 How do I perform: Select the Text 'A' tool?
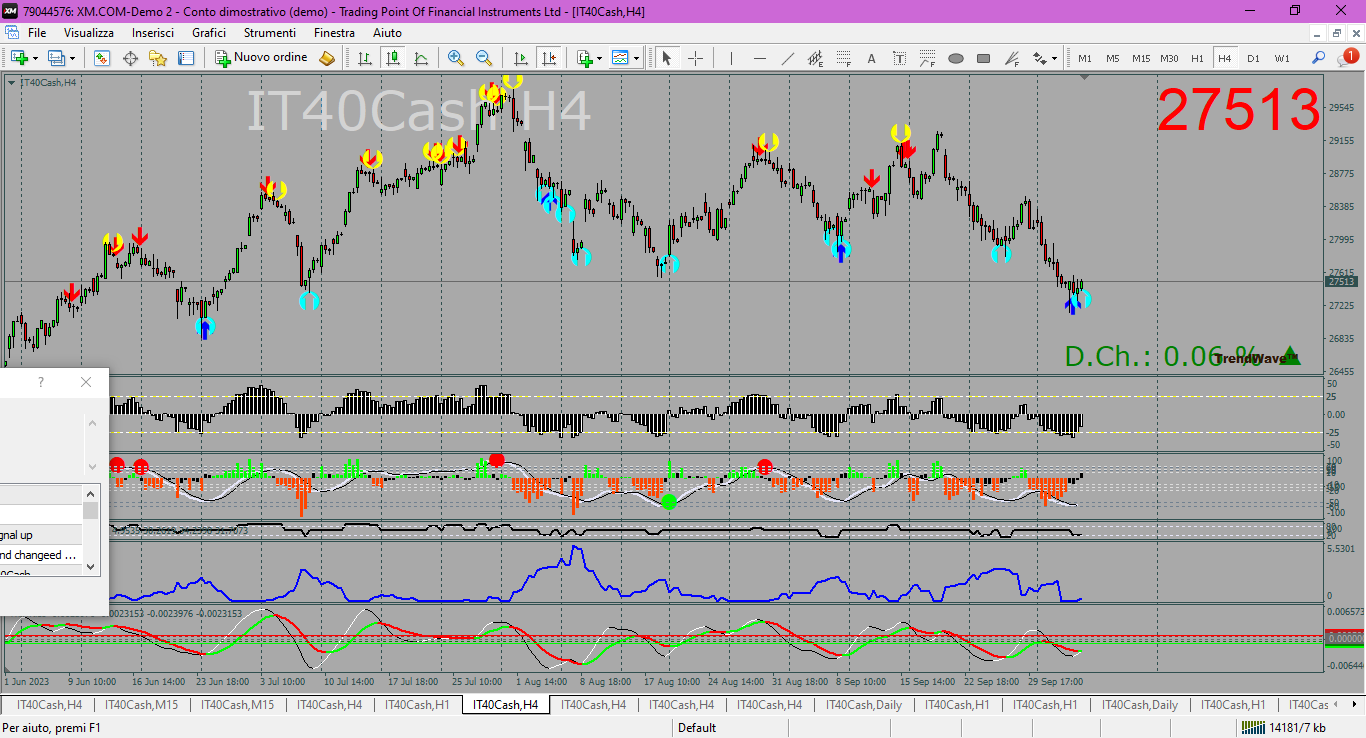[x=871, y=58]
